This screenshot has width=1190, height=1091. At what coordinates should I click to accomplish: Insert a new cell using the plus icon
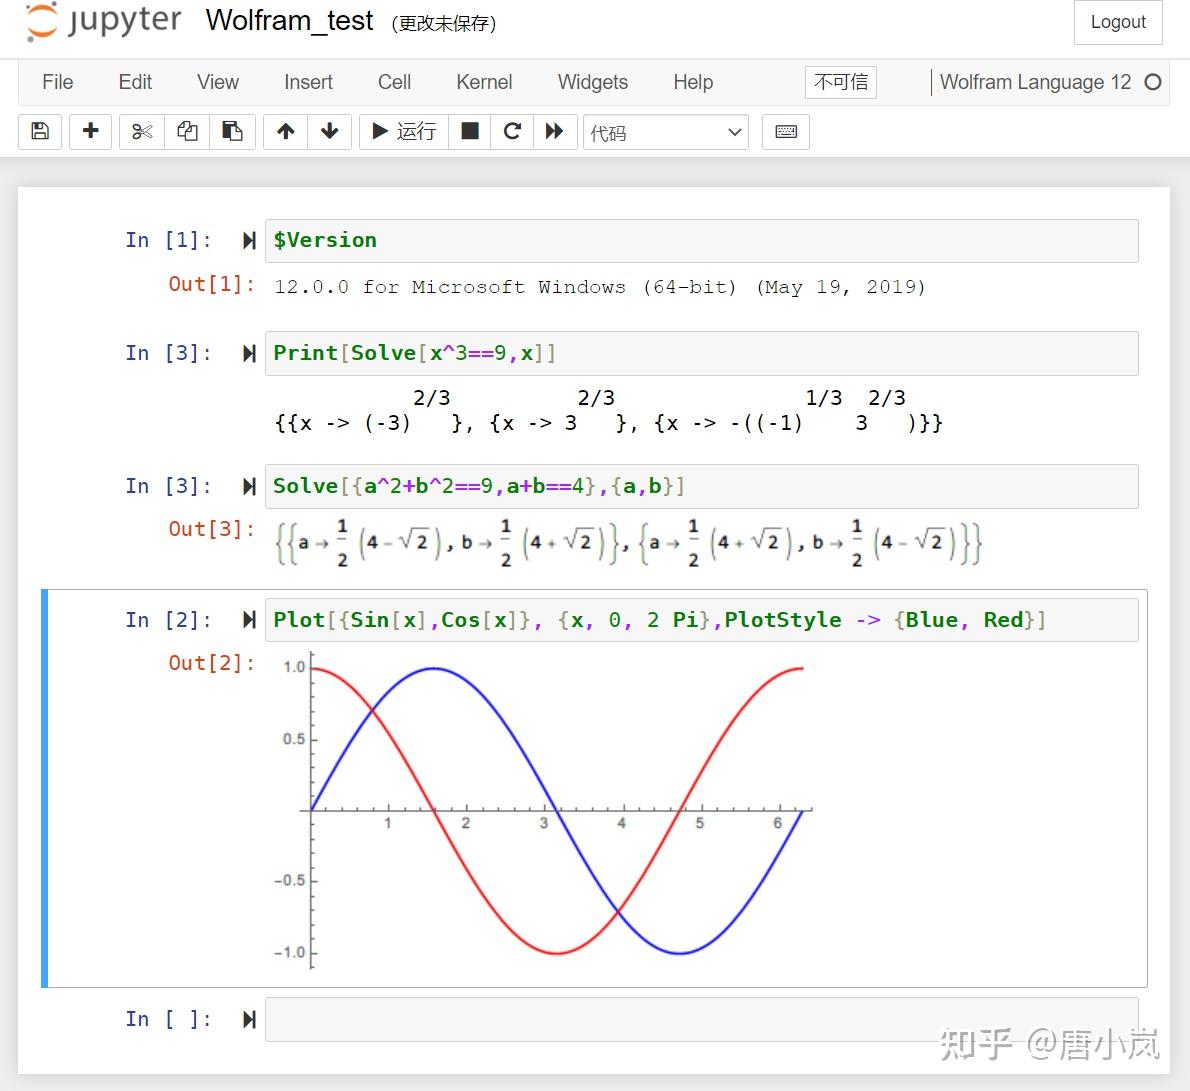point(90,131)
